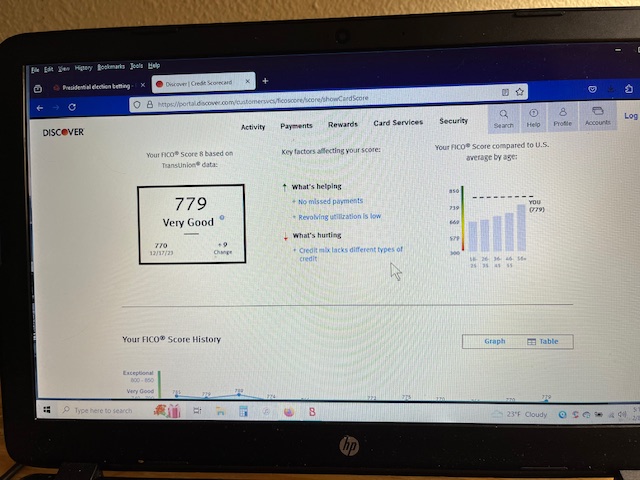Open the File menu
Image resolution: width=640 pixels, height=480 pixels.
(x=35, y=70)
